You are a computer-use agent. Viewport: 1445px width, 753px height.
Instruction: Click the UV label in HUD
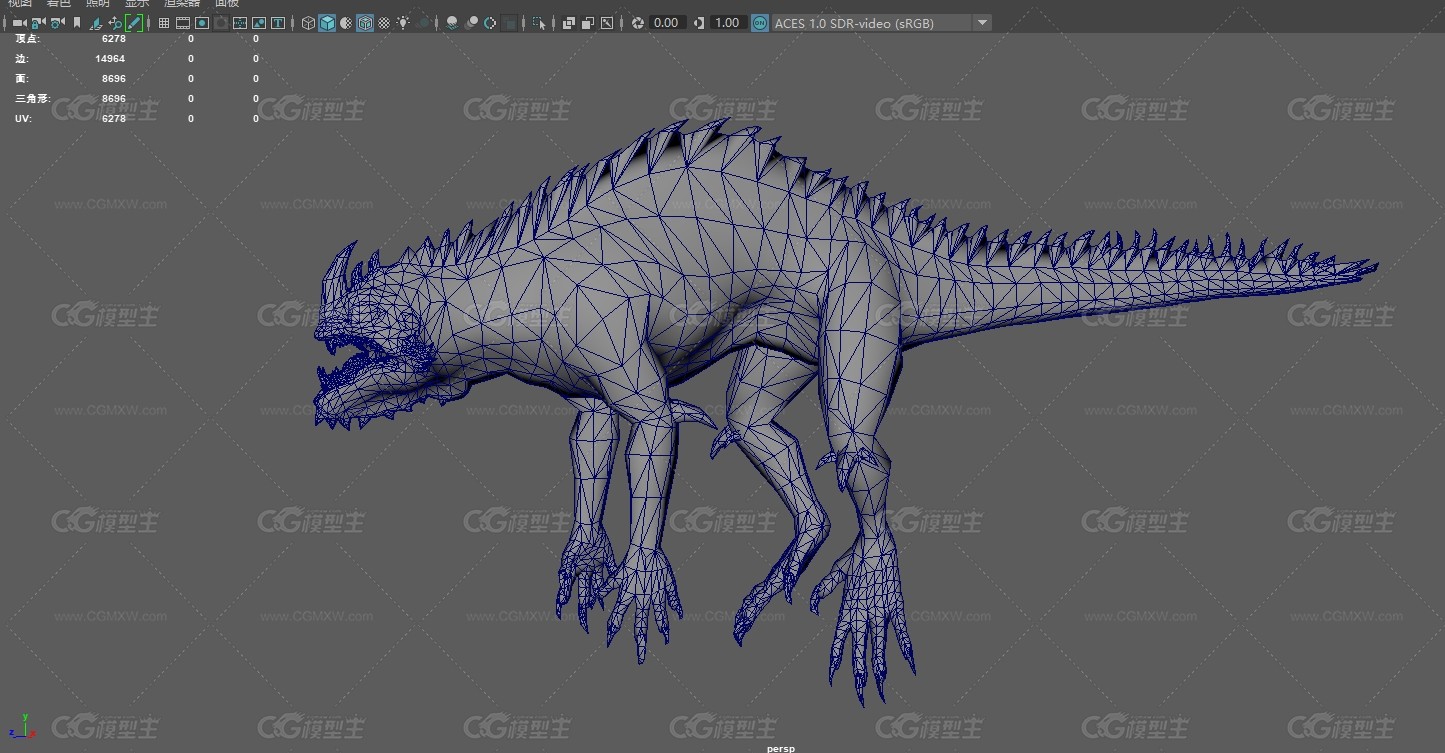[x=23, y=119]
